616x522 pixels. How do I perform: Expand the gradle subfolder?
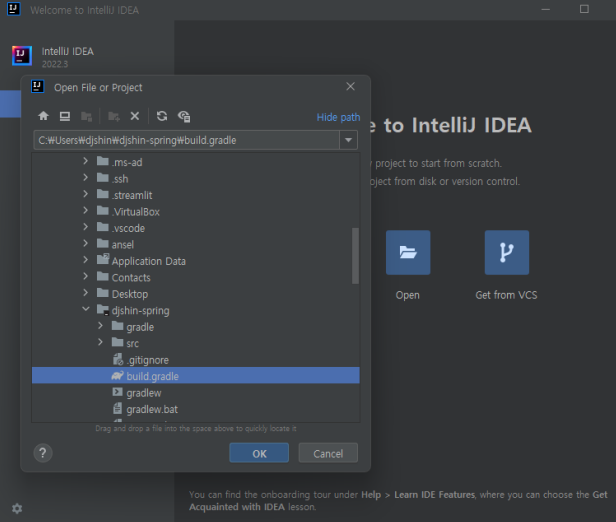point(101,326)
